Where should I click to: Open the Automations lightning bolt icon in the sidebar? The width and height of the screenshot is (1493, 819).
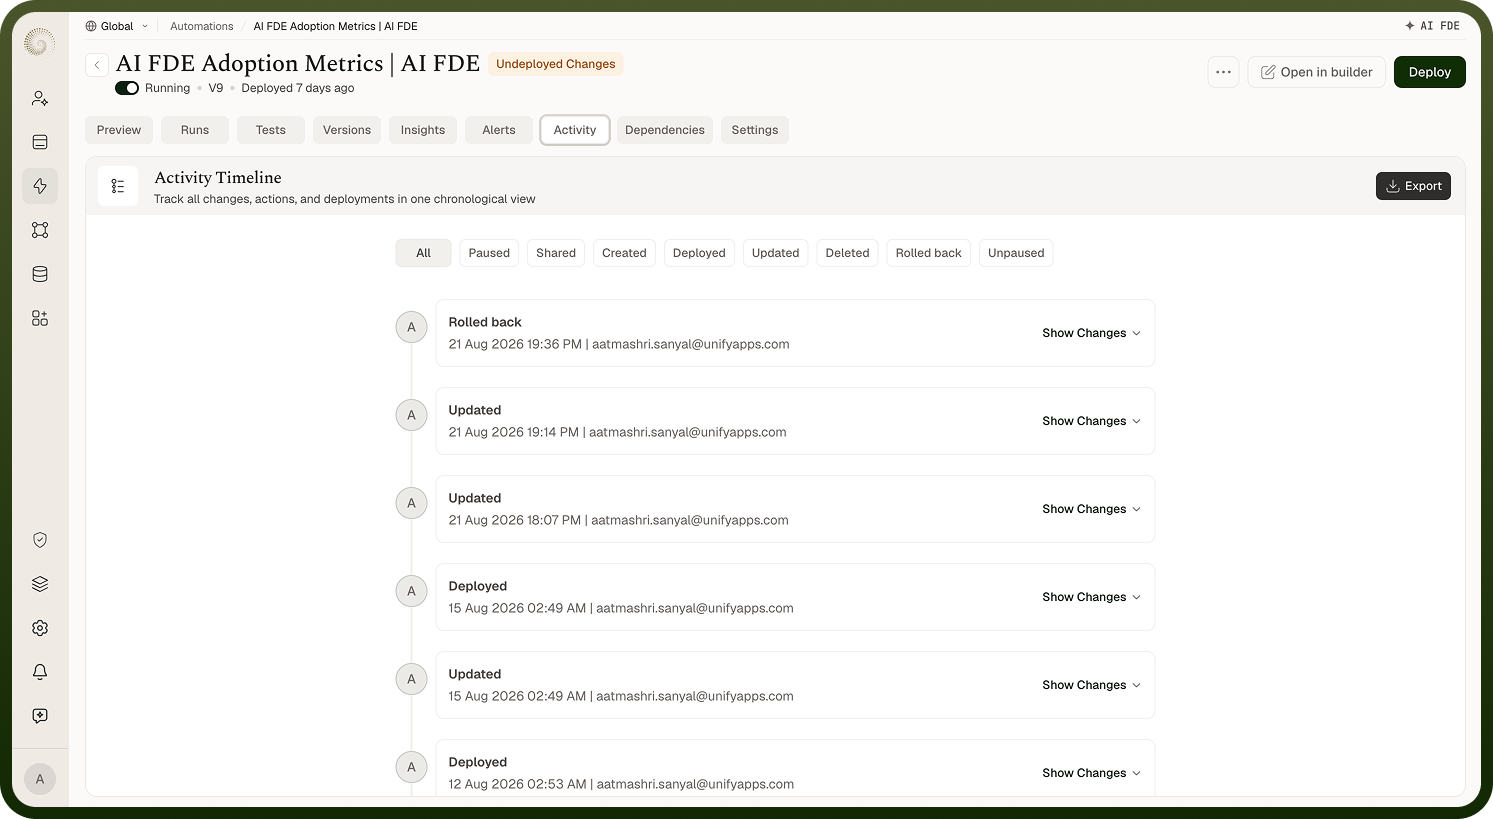(x=40, y=186)
